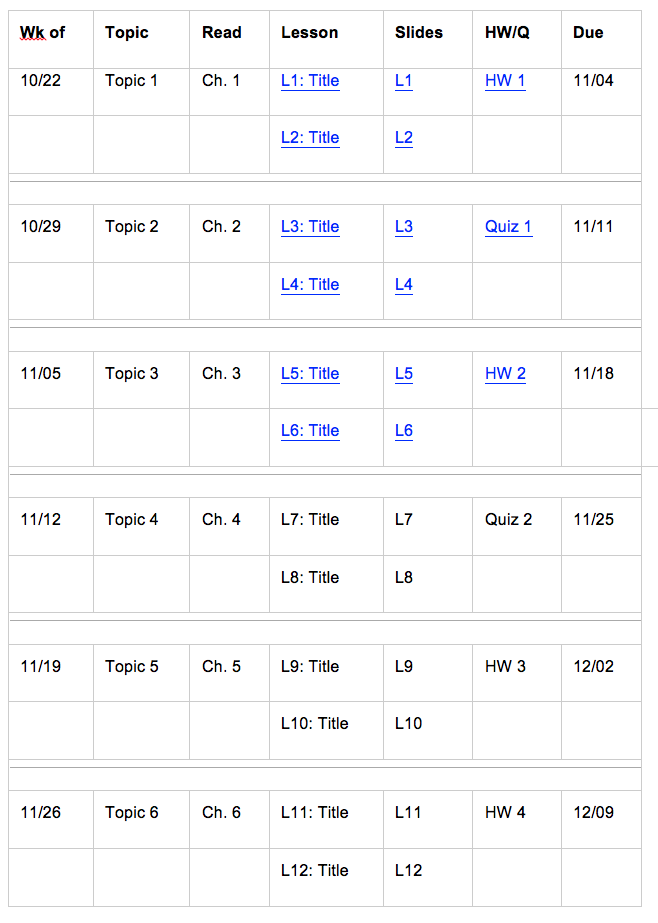Open the HW 1 link

(505, 81)
